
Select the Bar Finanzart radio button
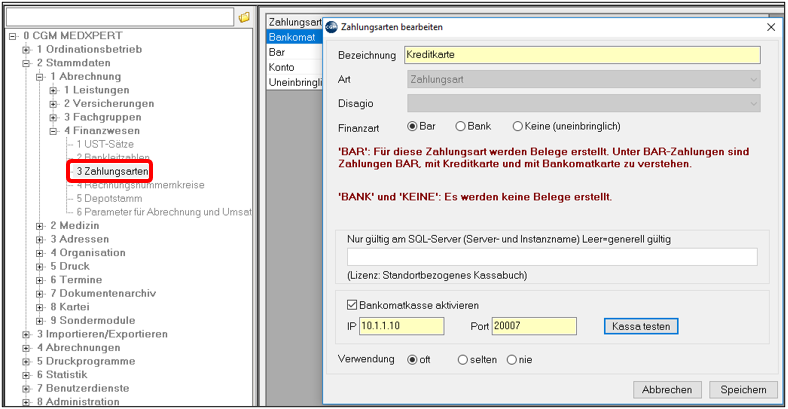[x=412, y=127]
